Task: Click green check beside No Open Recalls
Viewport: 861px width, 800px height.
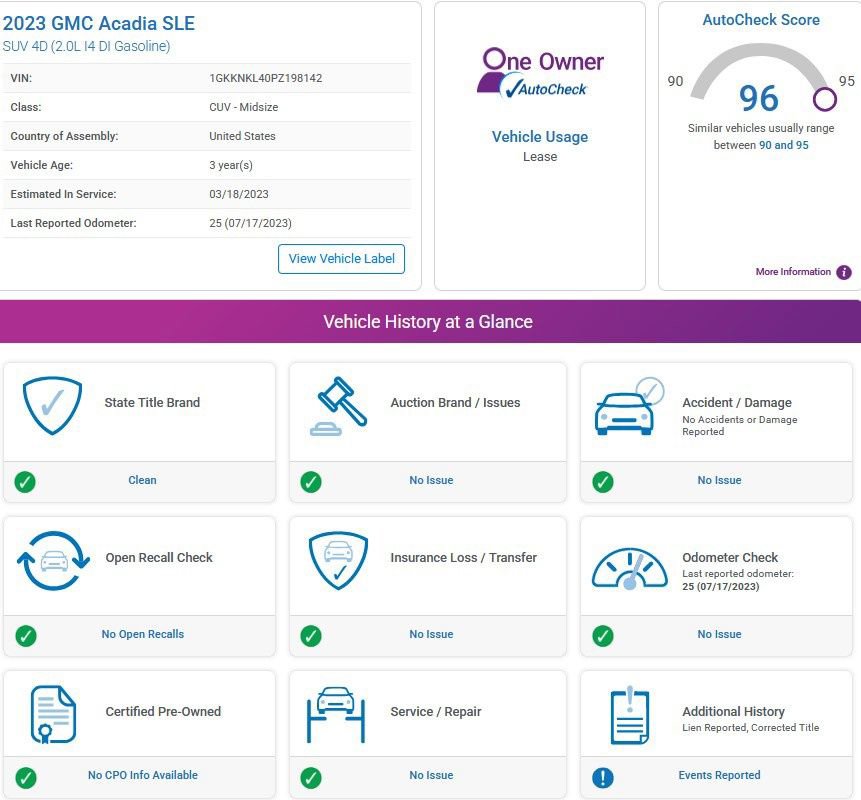Action: click(x=26, y=636)
